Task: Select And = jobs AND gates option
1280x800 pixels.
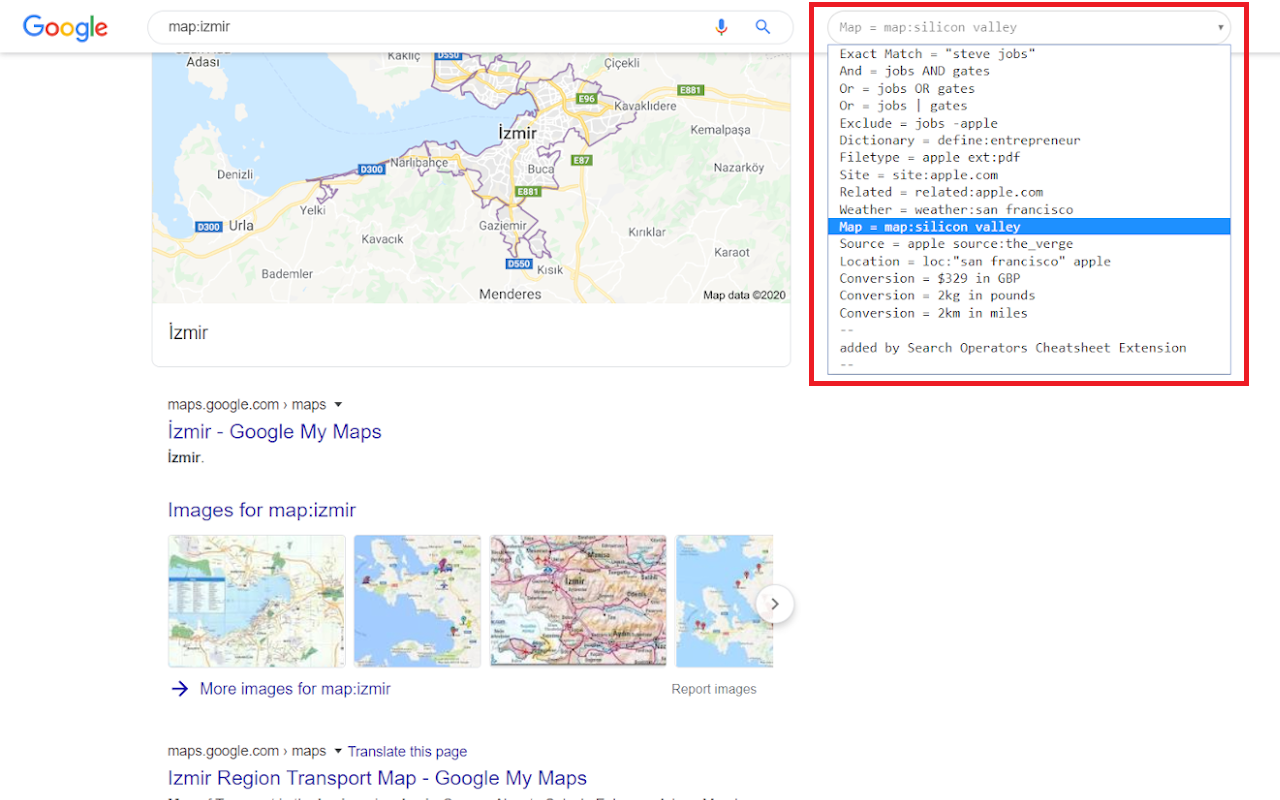Action: point(1029,71)
